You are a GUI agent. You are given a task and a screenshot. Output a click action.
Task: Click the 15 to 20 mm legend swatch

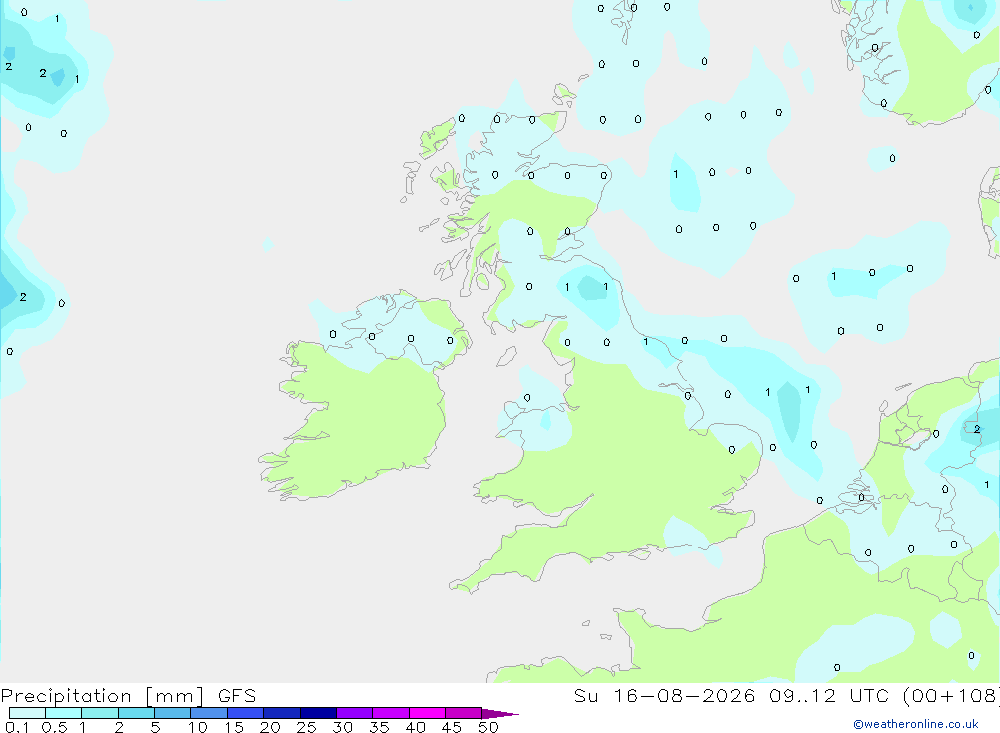[246, 713]
